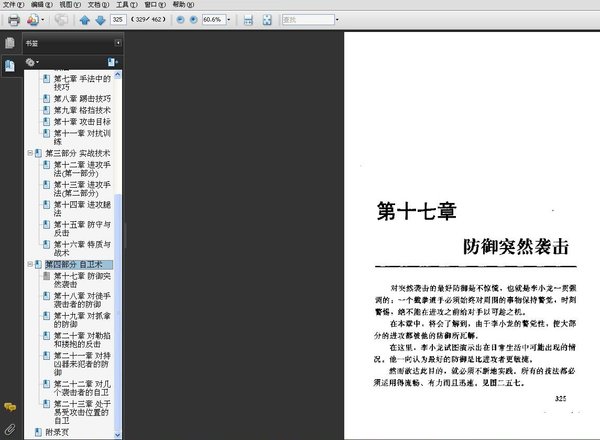Image resolution: width=600 pixels, height=440 pixels.
Task: Click the greyed pages icon in toolbar
Action: (x=61, y=20)
